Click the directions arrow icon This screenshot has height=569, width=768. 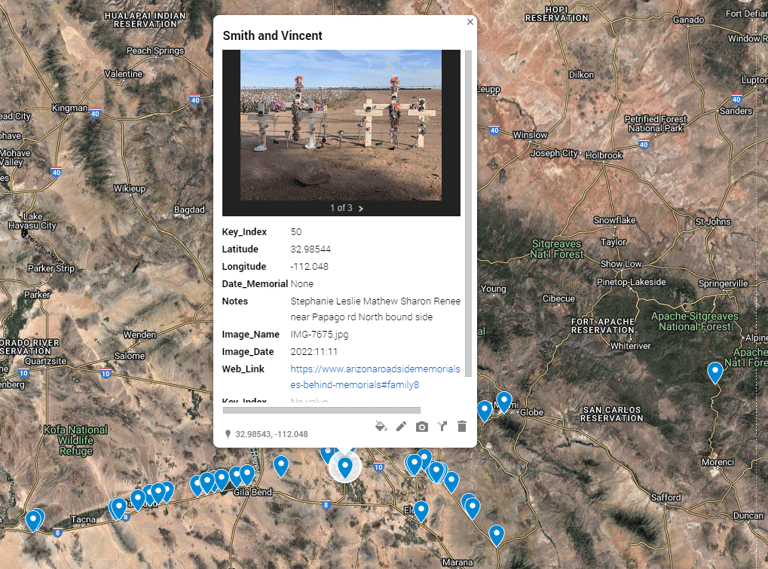click(442, 427)
